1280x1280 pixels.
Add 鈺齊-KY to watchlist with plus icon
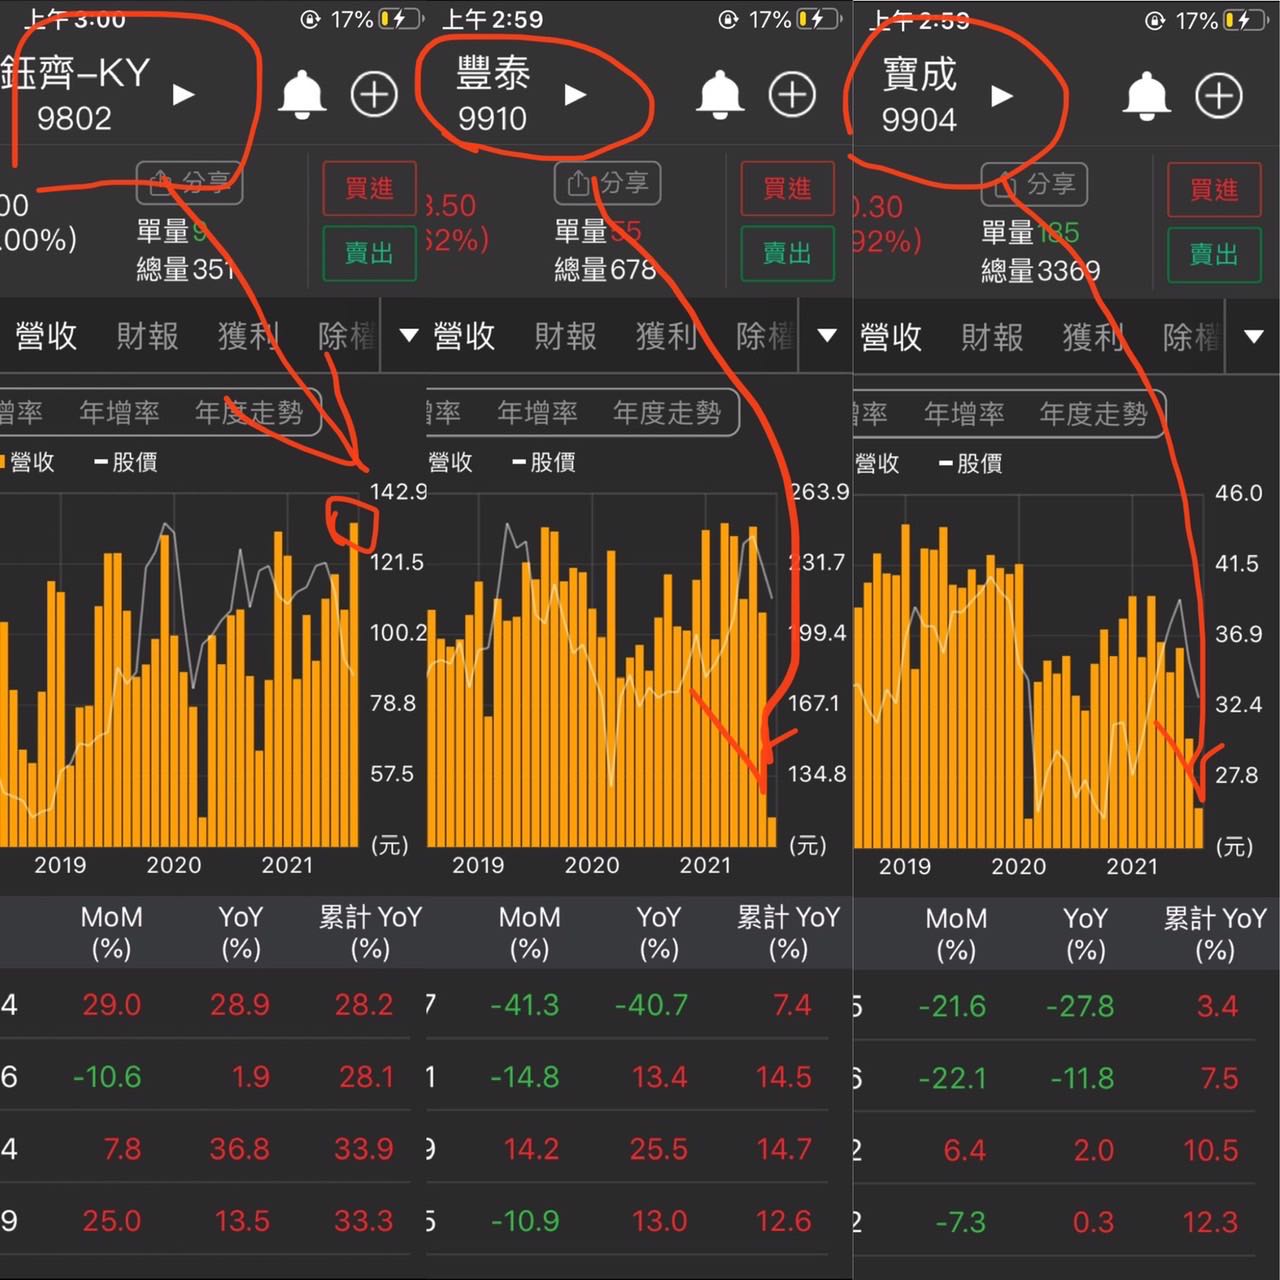tap(374, 95)
